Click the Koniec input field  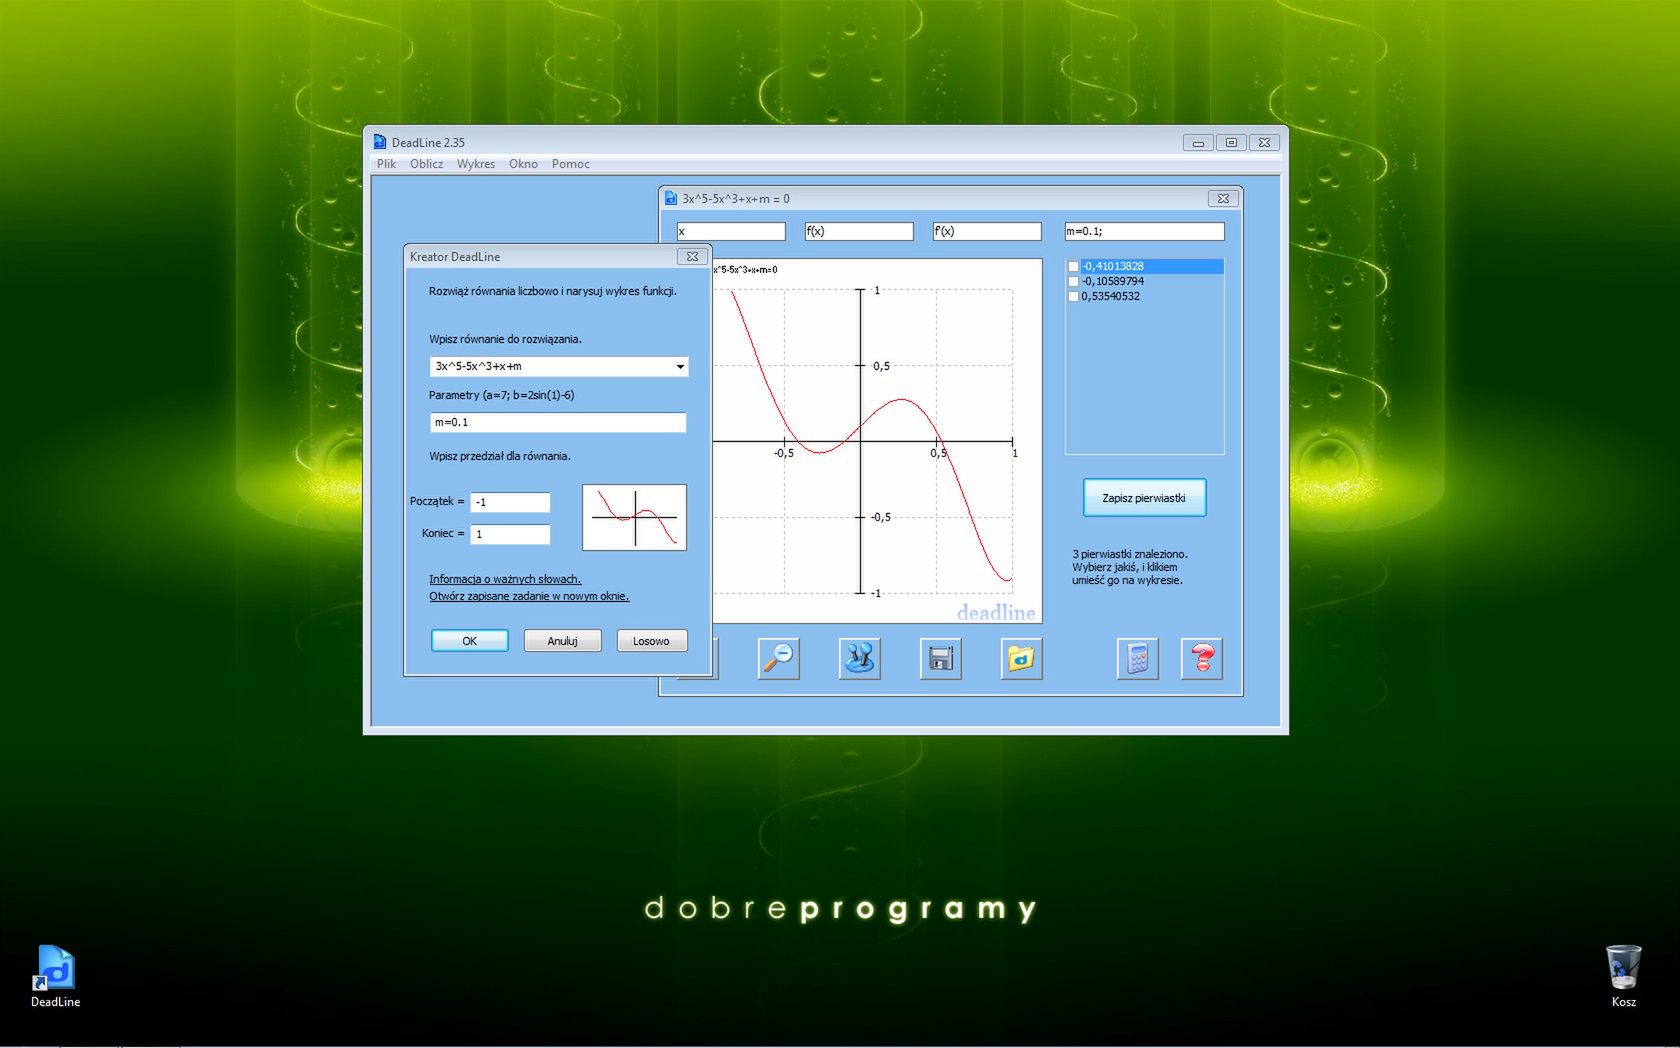(510, 534)
